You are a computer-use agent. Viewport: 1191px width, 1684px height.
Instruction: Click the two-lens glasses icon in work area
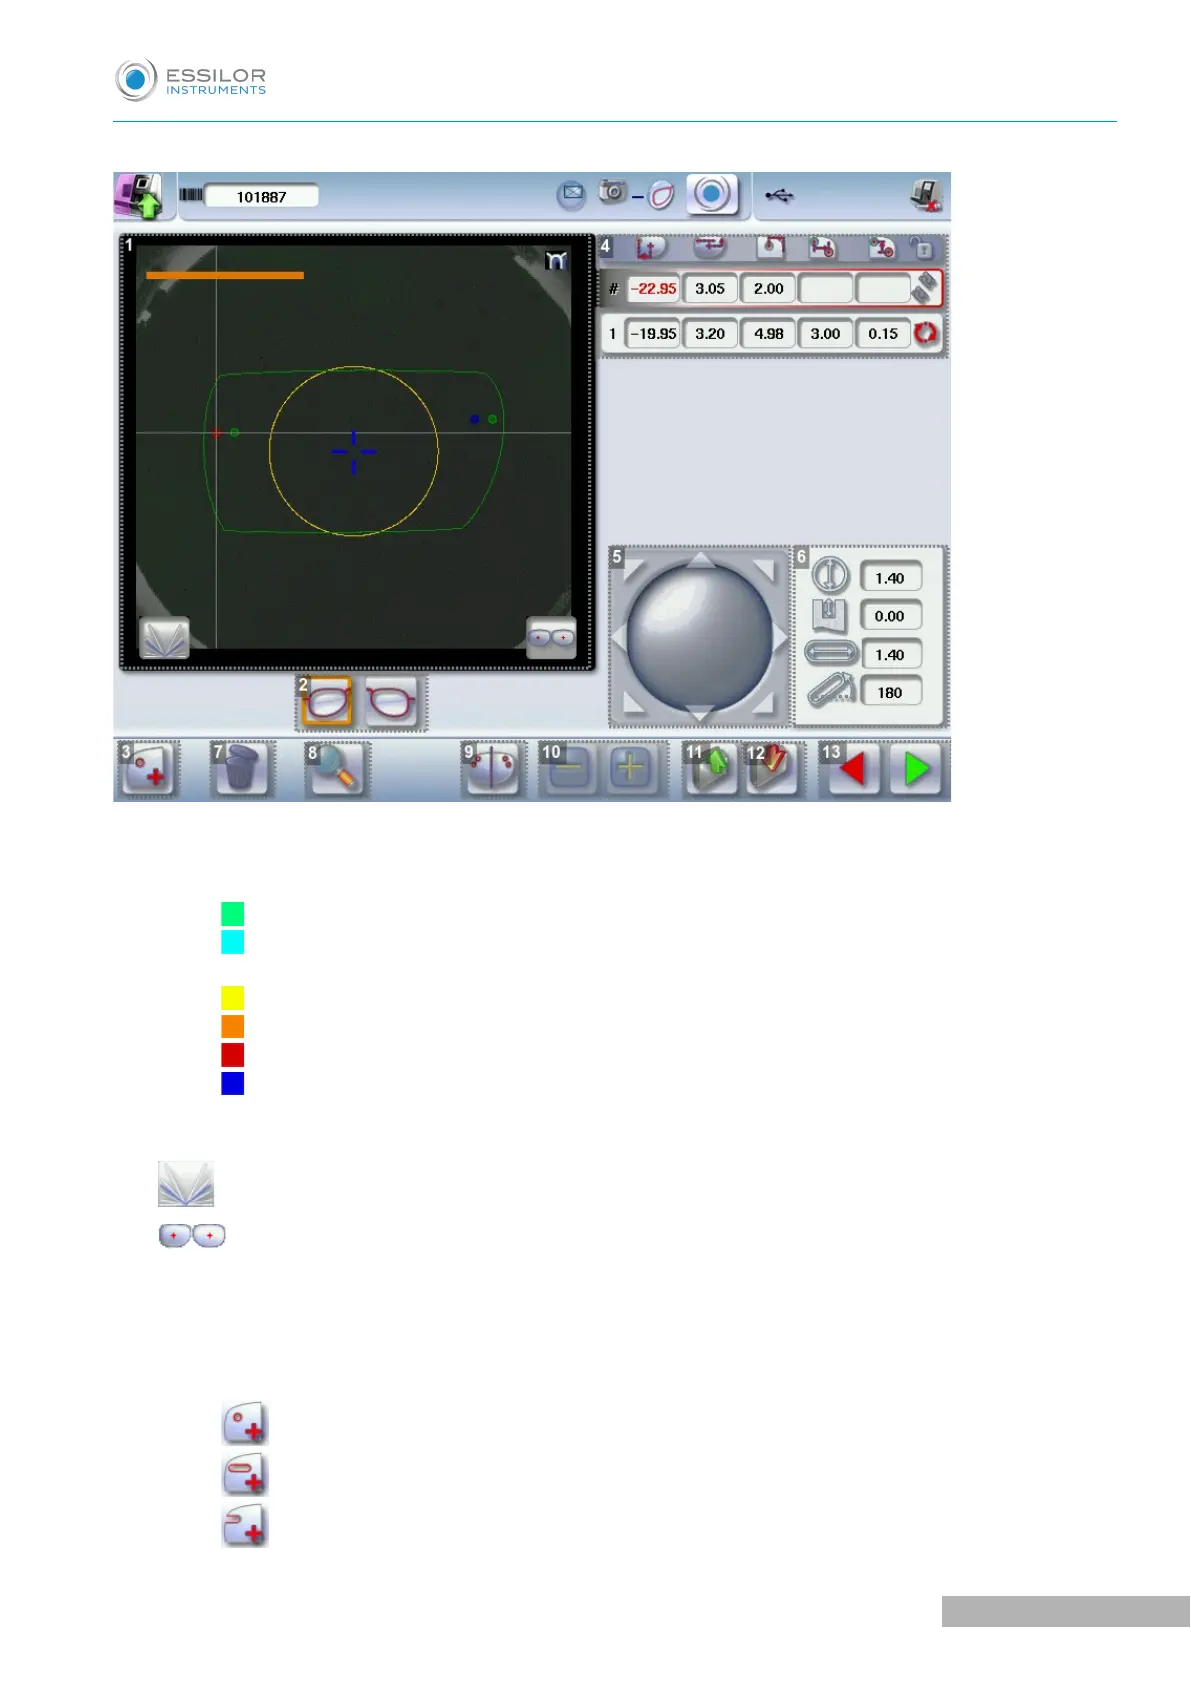551,637
